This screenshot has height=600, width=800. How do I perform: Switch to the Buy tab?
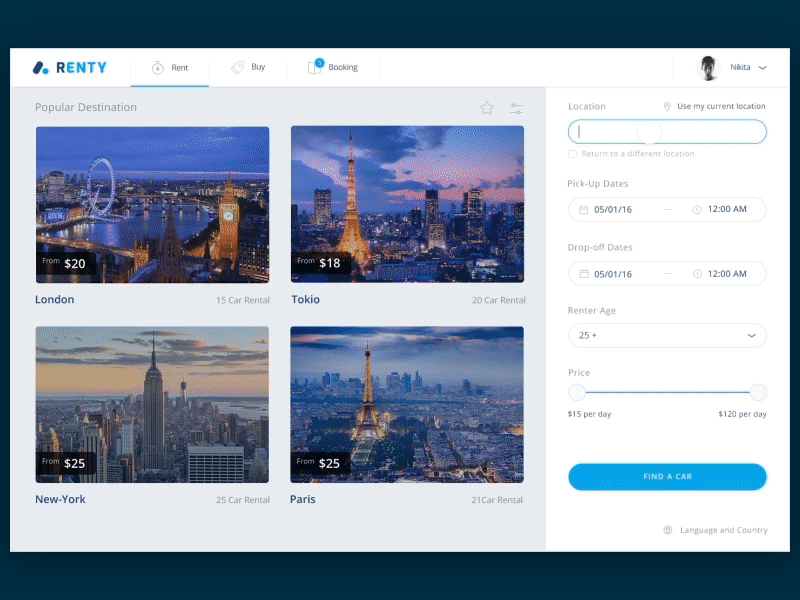(248, 67)
